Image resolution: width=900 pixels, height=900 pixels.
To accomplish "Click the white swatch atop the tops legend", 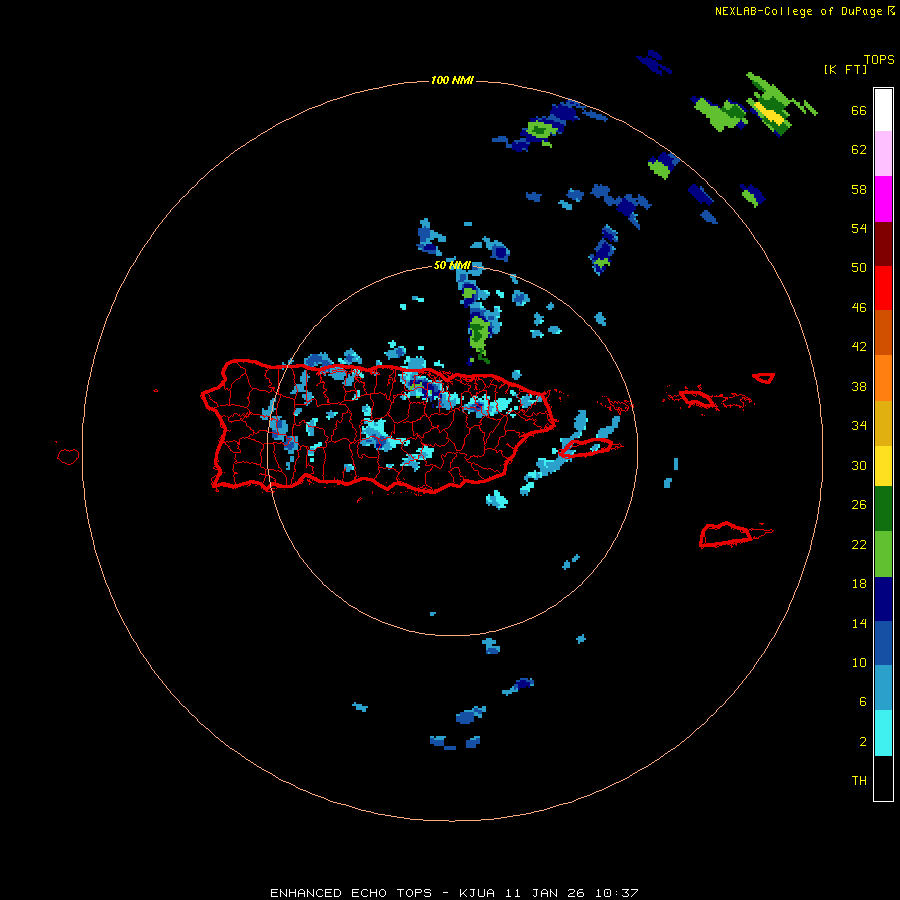I will coord(883,110).
